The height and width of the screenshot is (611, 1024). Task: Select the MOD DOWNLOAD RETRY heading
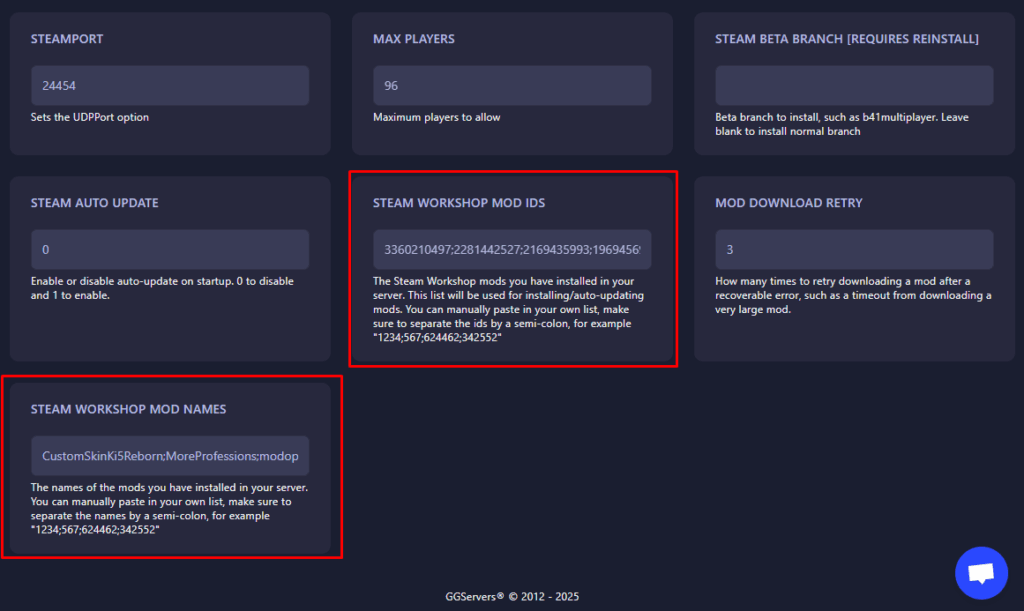[789, 203]
